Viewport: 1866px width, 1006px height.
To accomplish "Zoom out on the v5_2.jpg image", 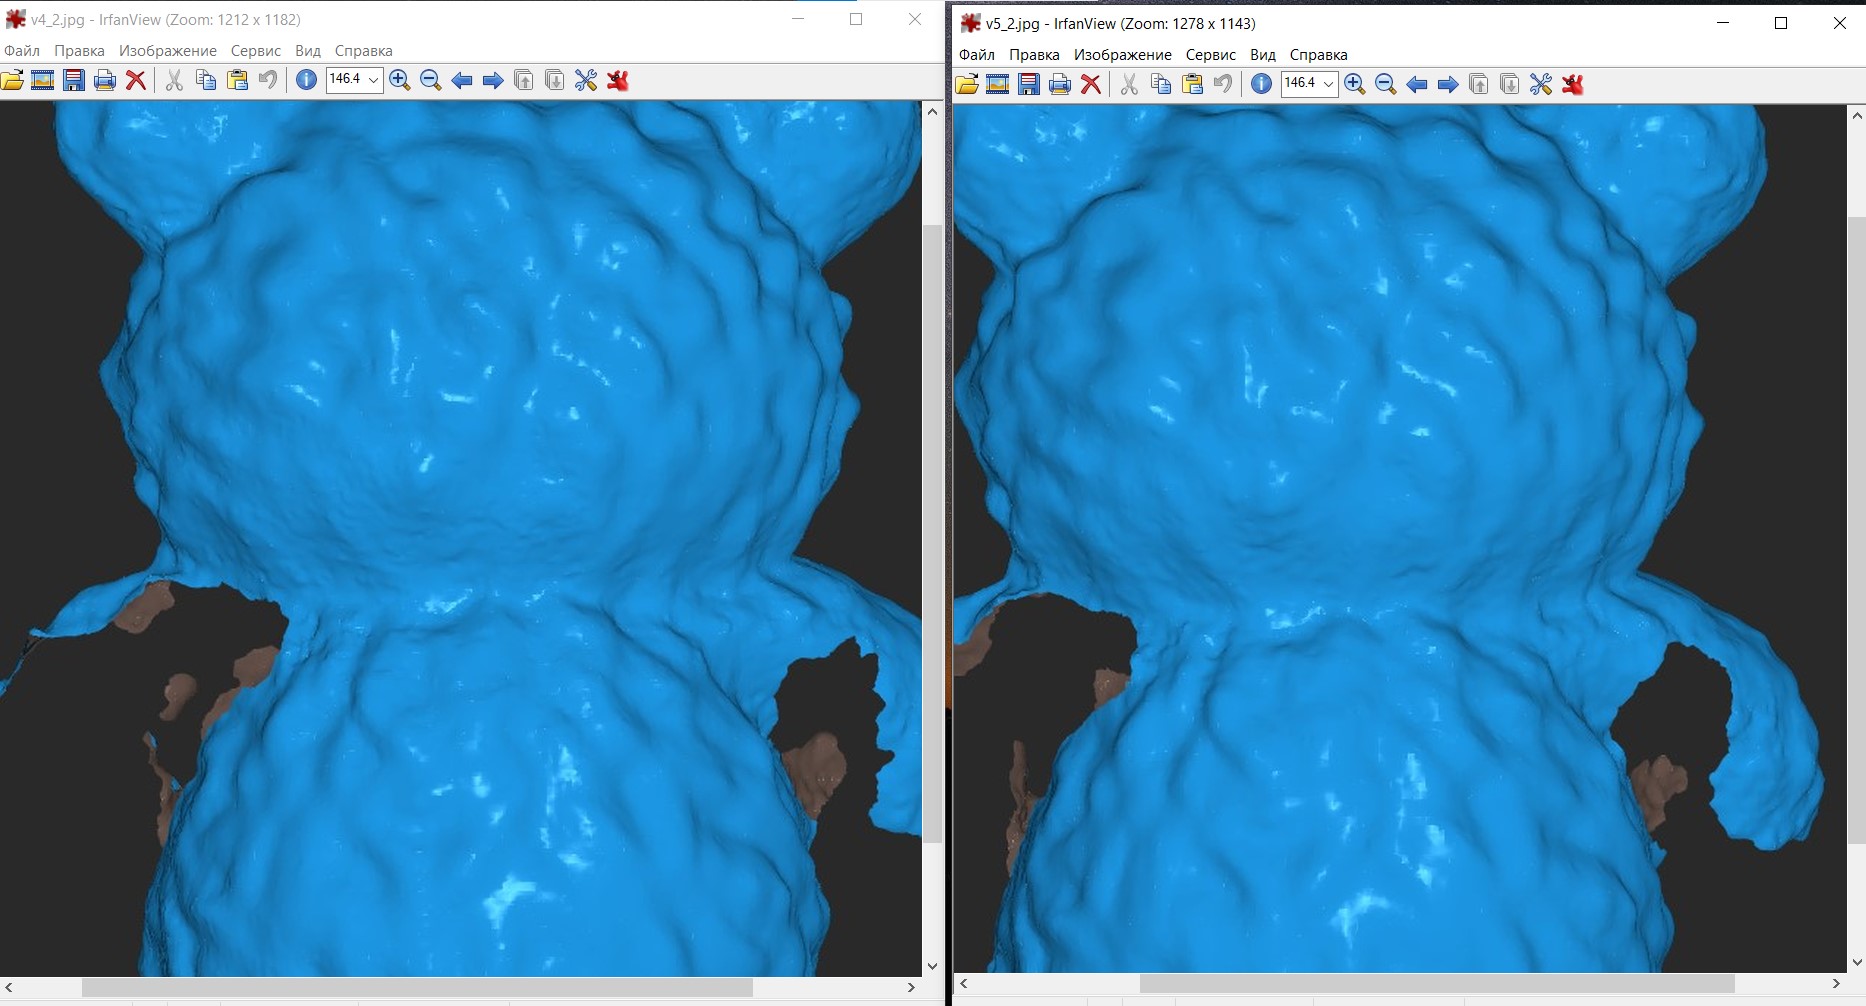I will 1386,84.
